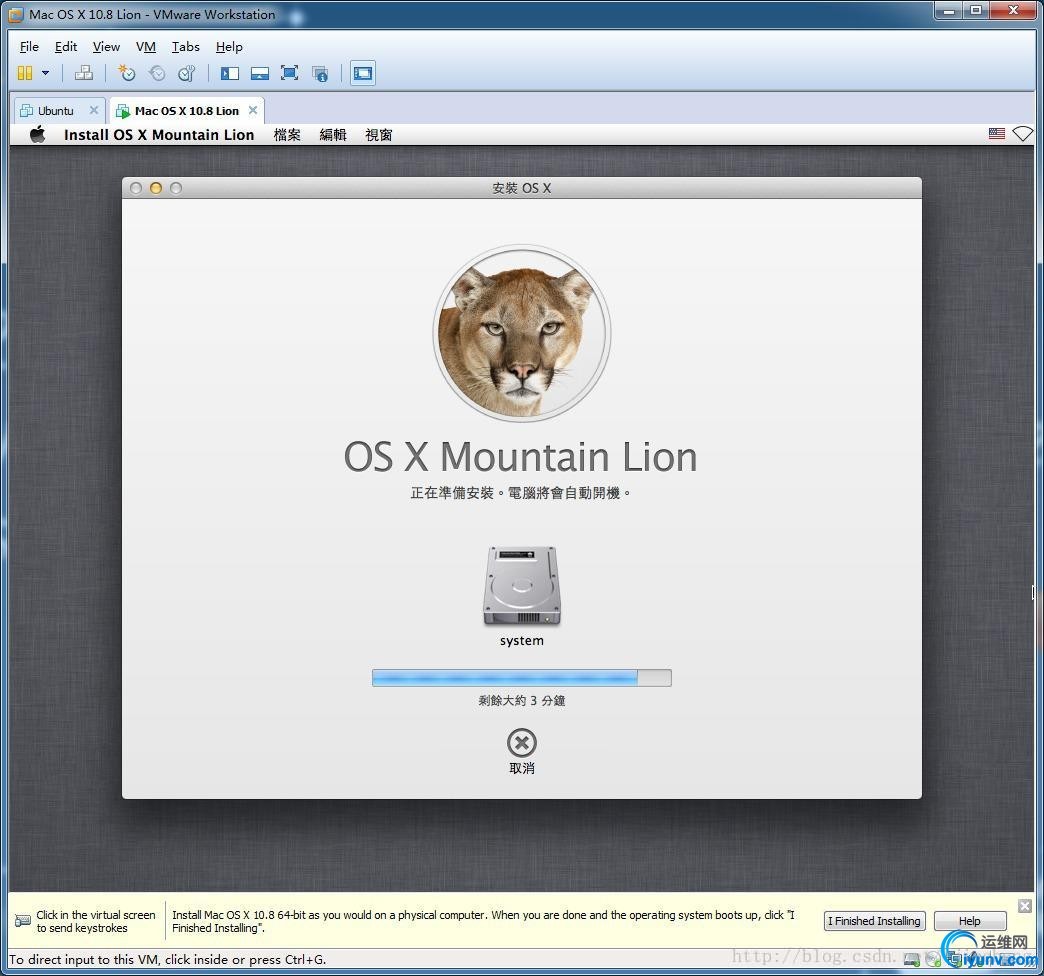This screenshot has width=1044, height=976.
Task: Close the Ubuntu tab
Action: tap(94, 110)
